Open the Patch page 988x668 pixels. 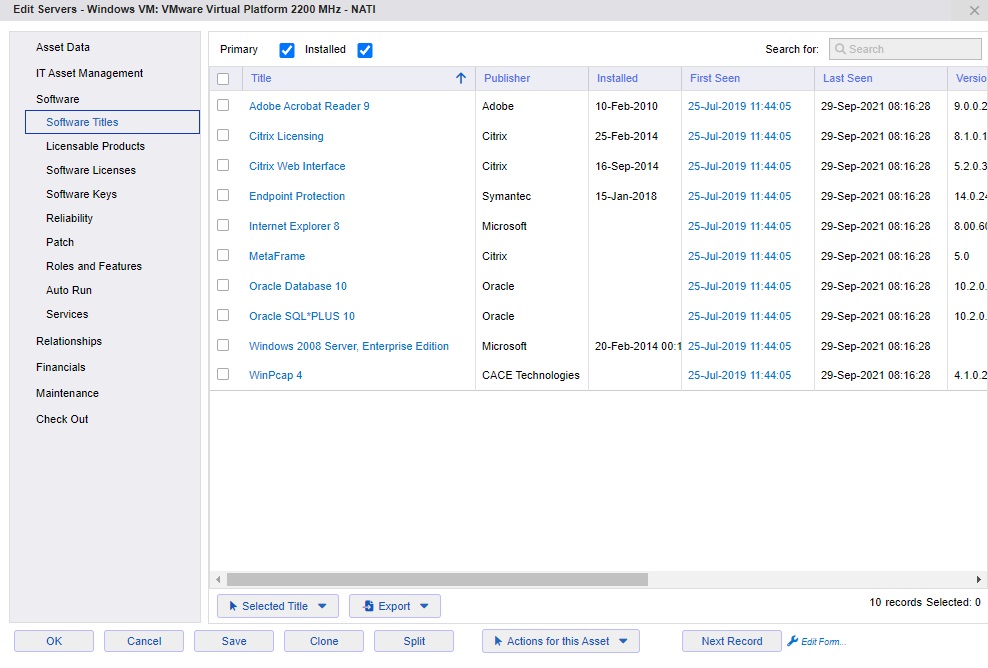60,242
